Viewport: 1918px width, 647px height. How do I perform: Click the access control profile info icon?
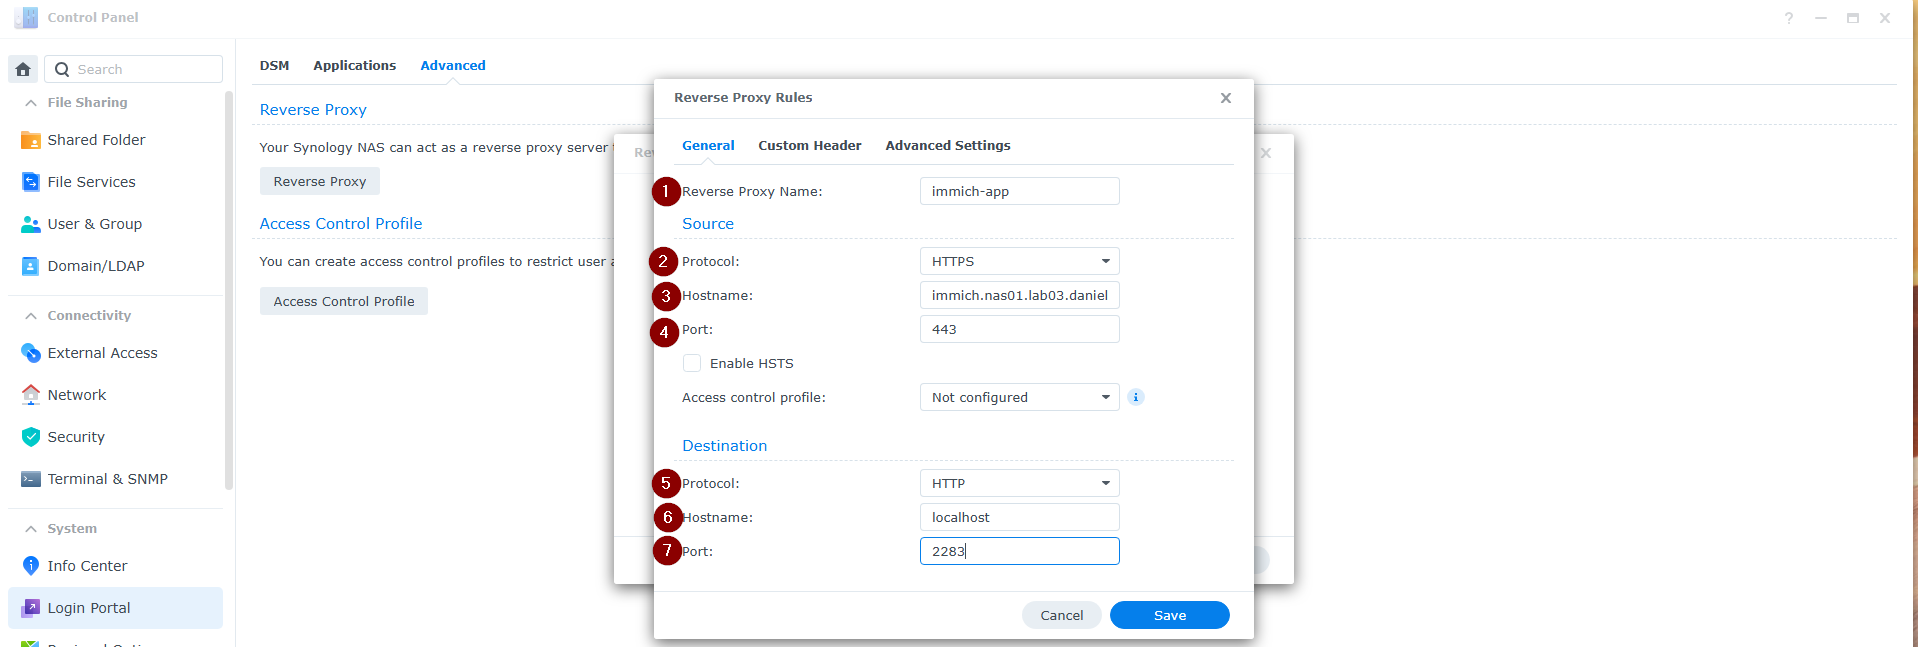1136,397
